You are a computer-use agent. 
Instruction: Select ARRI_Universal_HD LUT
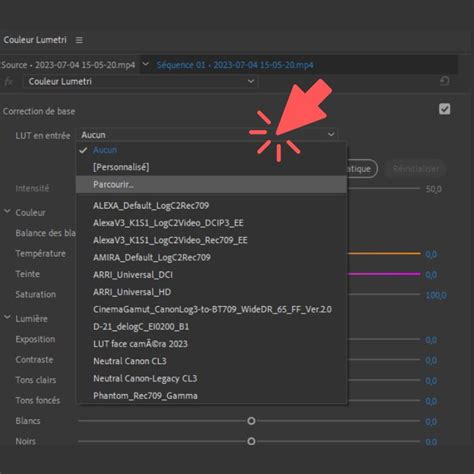click(211, 292)
